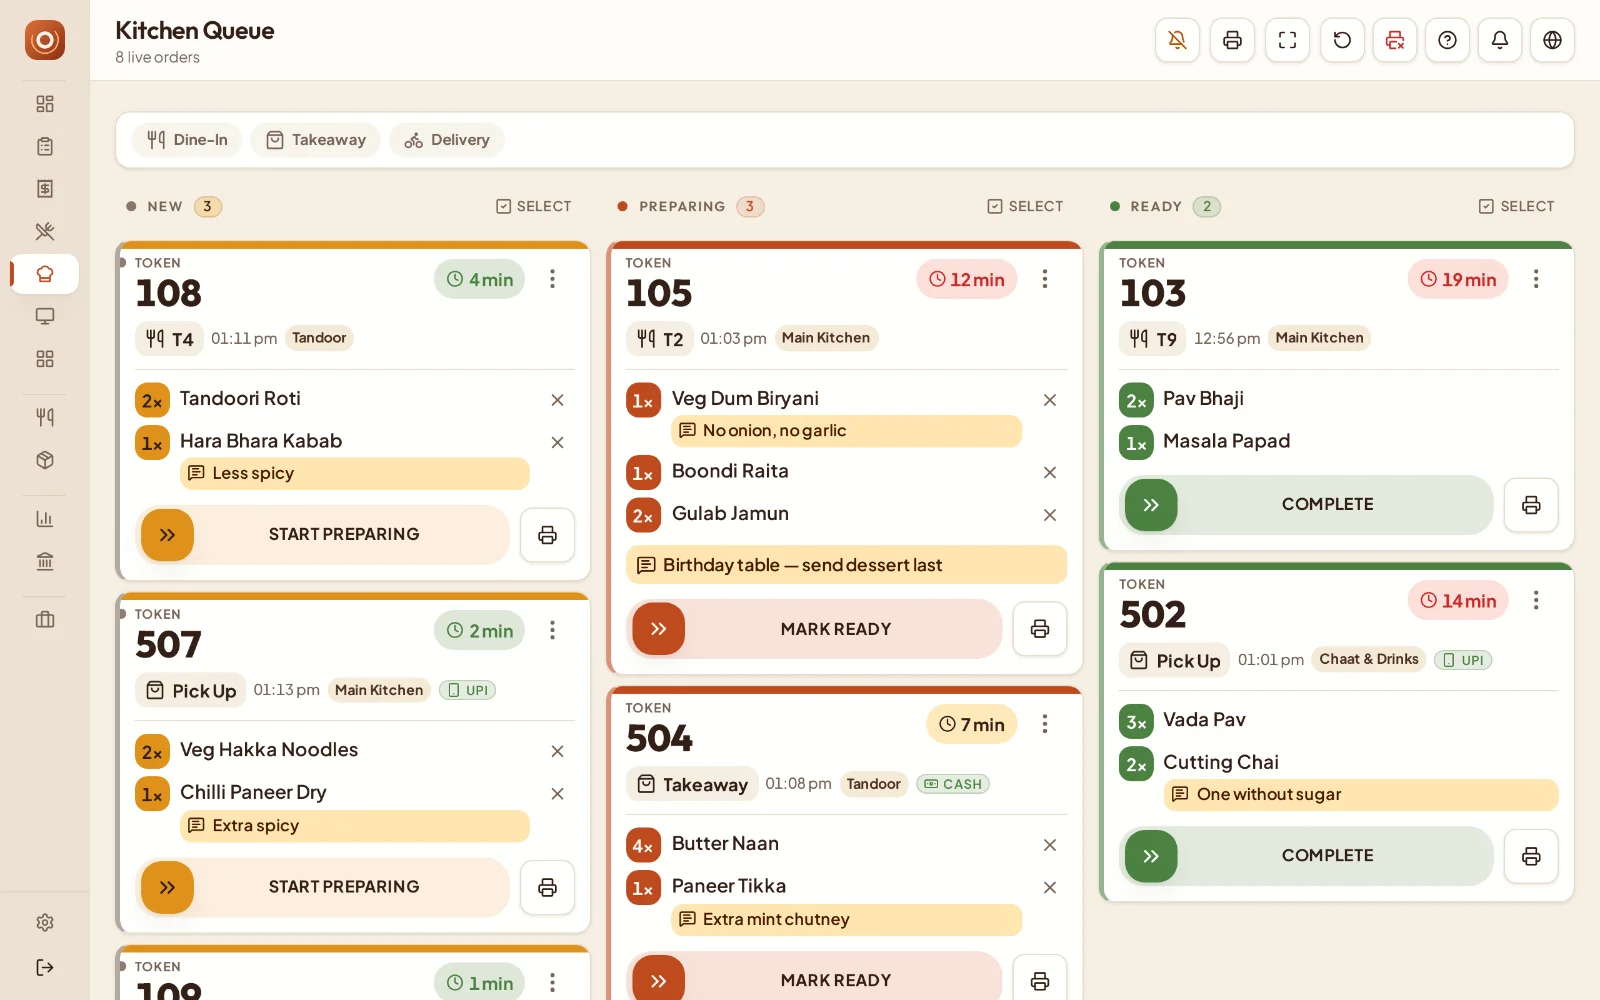Open settings gear in the sidebar

click(45, 923)
